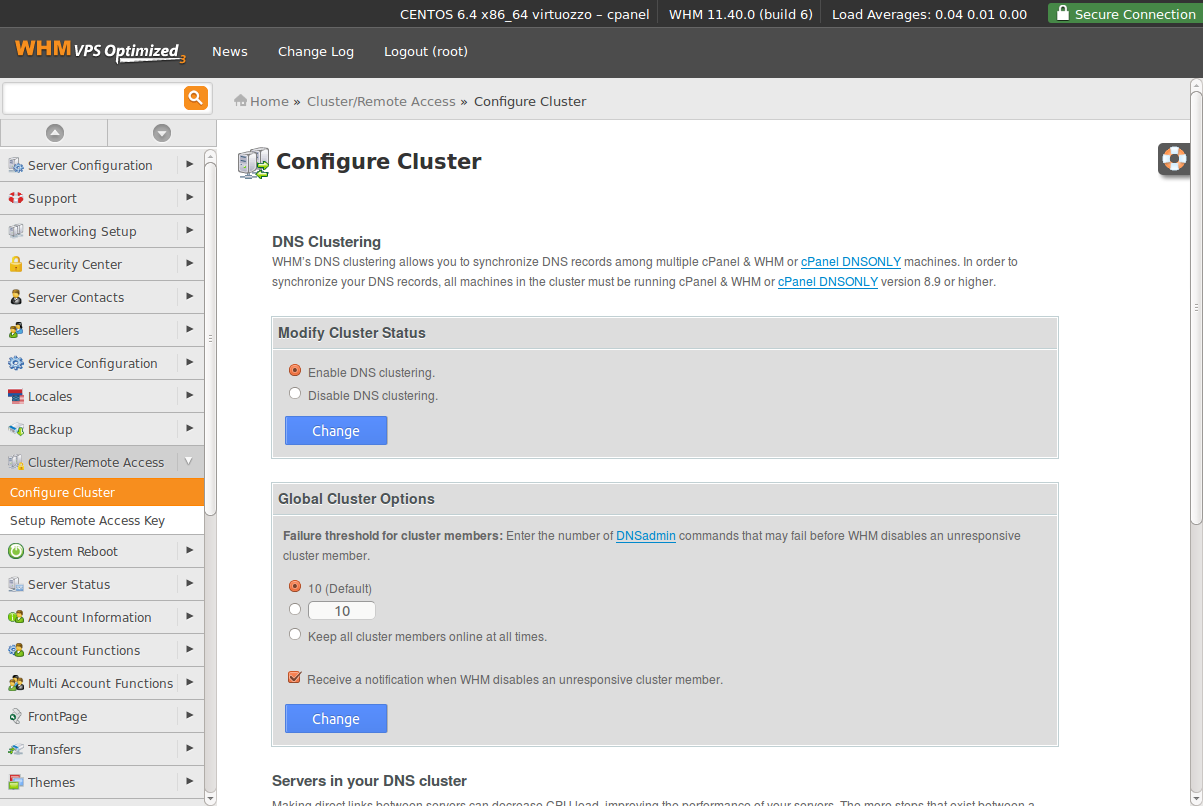Click the sidebar search input field

(93, 97)
